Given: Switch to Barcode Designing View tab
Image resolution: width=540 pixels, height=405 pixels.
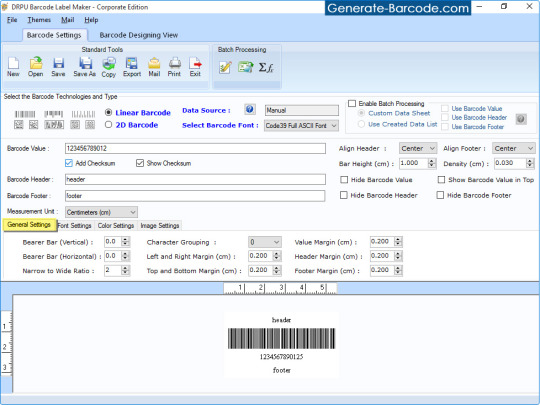Looking at the screenshot, I should (138, 35).
